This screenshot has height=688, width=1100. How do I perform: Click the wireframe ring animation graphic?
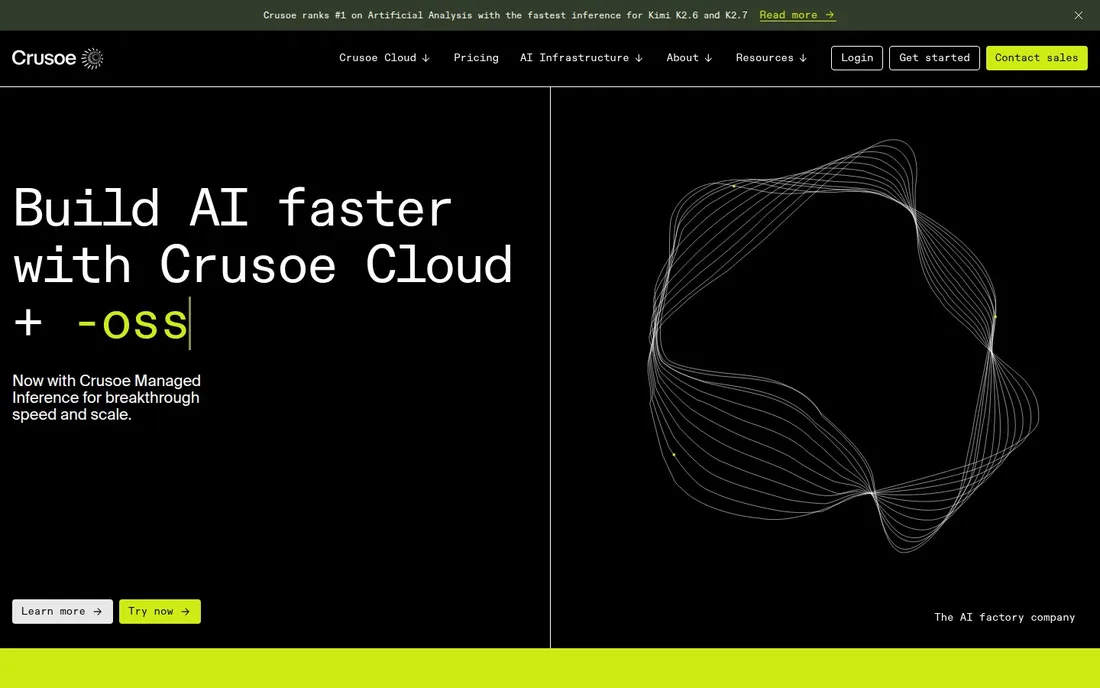tap(843, 346)
